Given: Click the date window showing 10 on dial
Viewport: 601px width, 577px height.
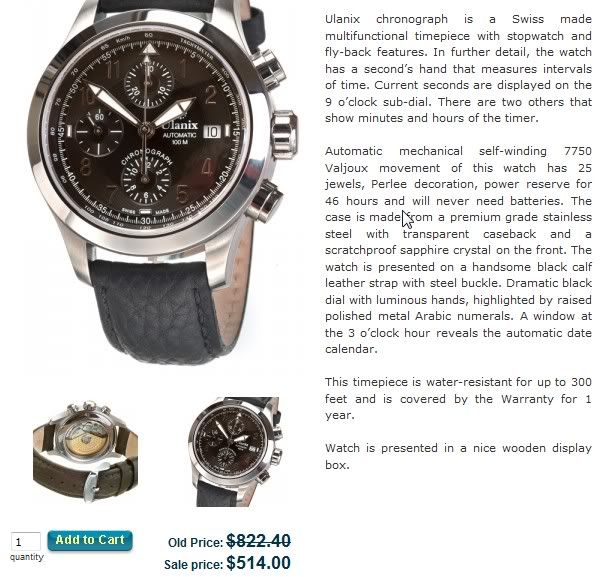Looking at the screenshot, I should [212, 132].
